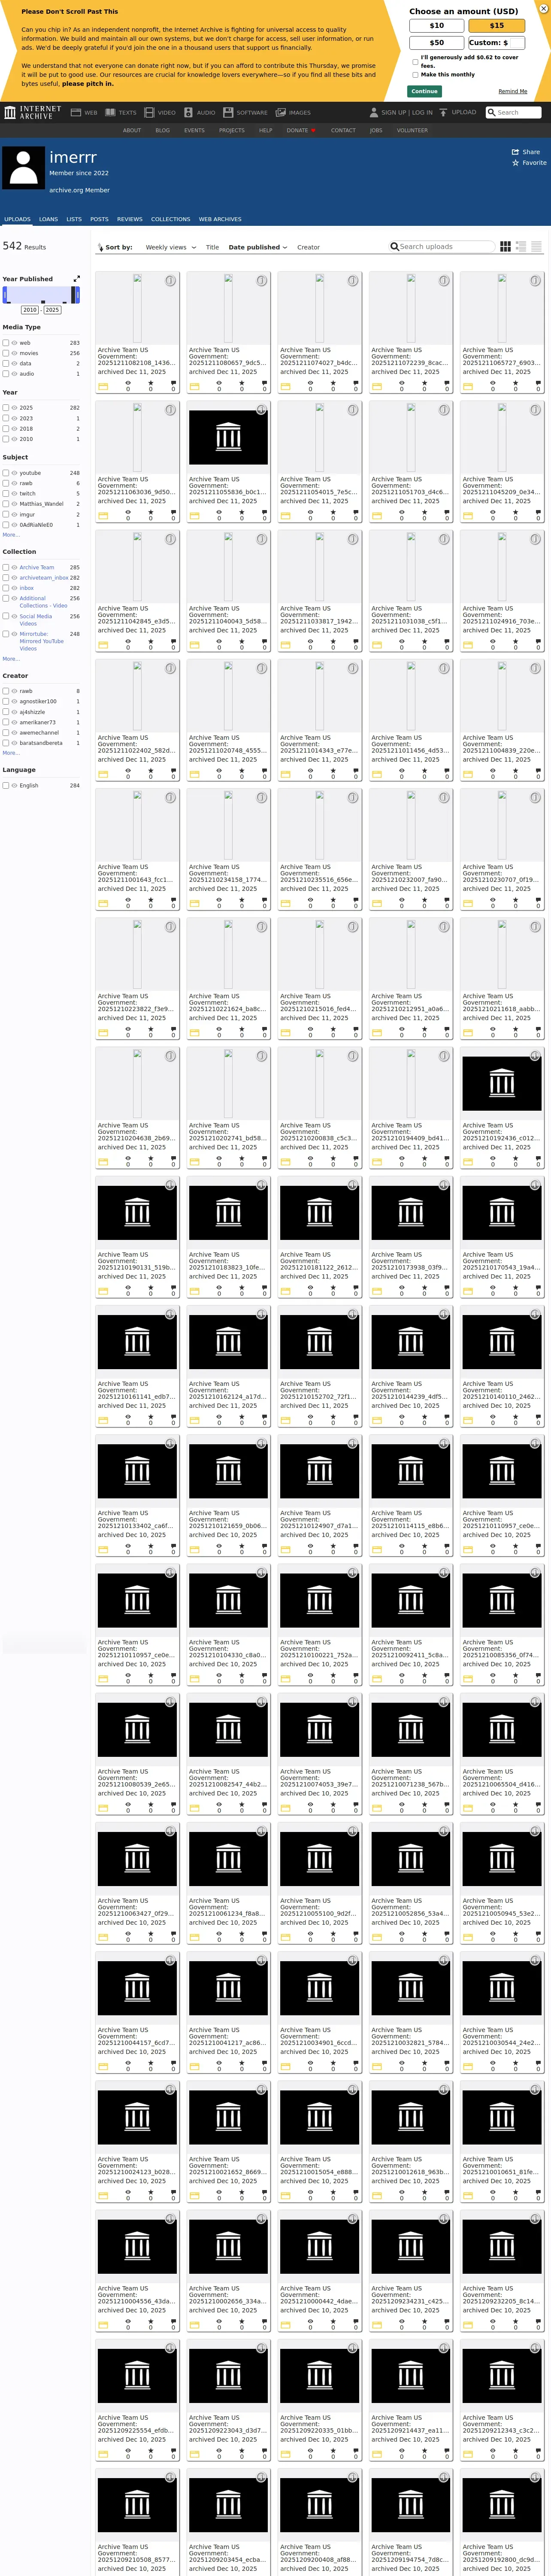Open info icon on item 20251211082108_1436

tap(170, 281)
